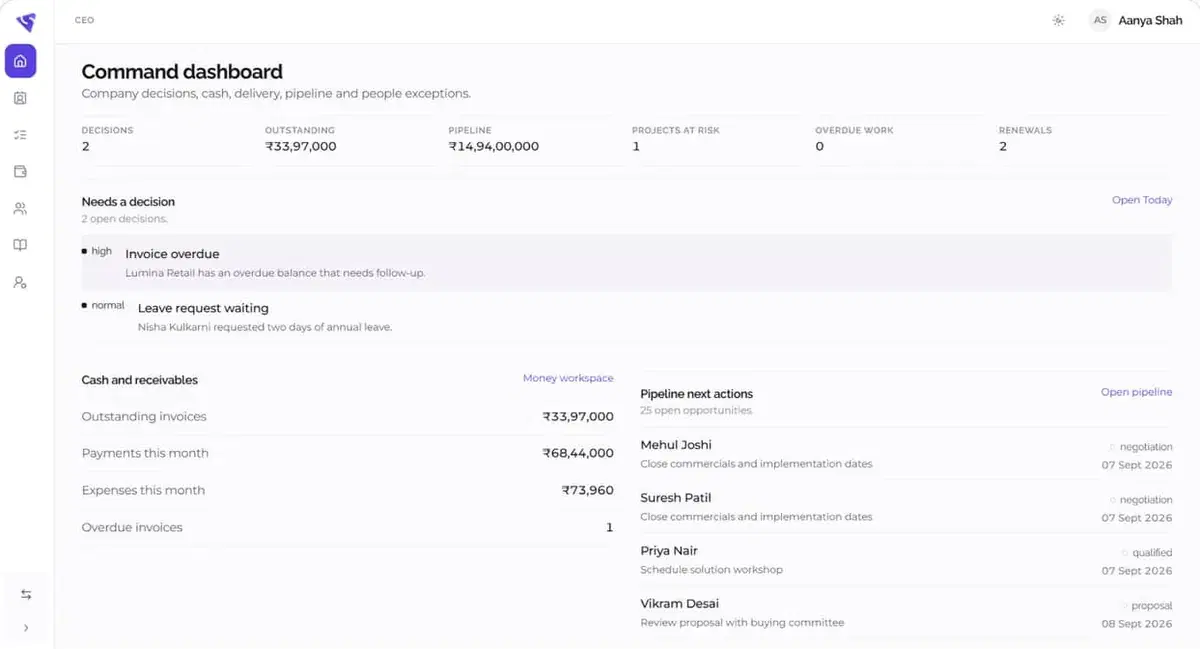This screenshot has height=649, width=1200.
Task: Click Review proposal with buying committee text
Action: tap(742, 623)
